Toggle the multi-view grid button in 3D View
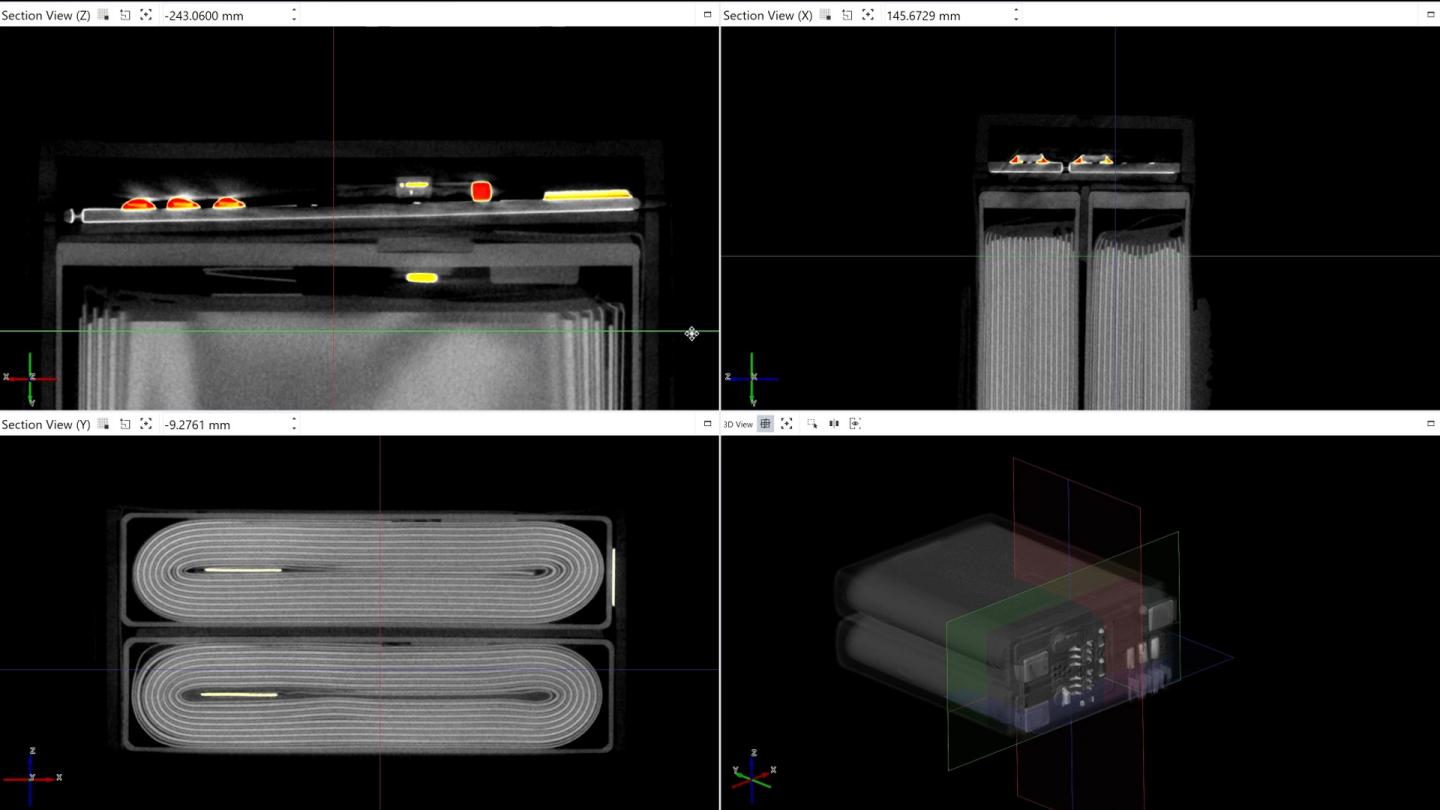This screenshot has width=1440, height=810. 765,423
